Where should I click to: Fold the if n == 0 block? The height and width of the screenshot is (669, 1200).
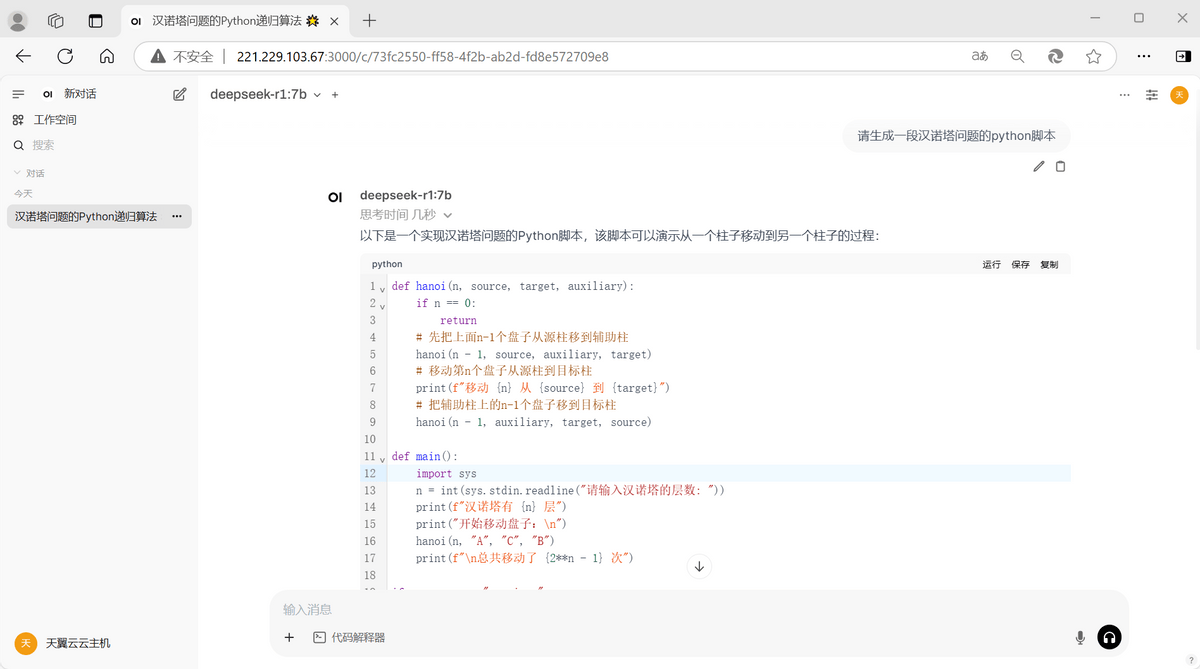point(383,306)
